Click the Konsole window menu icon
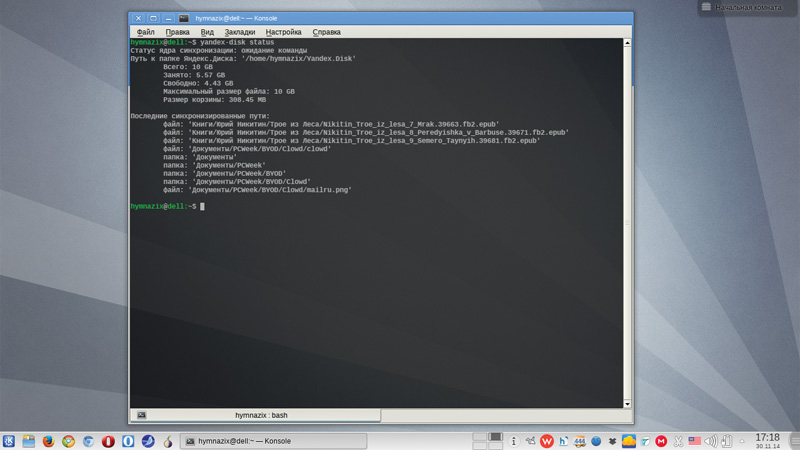The height and width of the screenshot is (450, 800). click(184, 18)
